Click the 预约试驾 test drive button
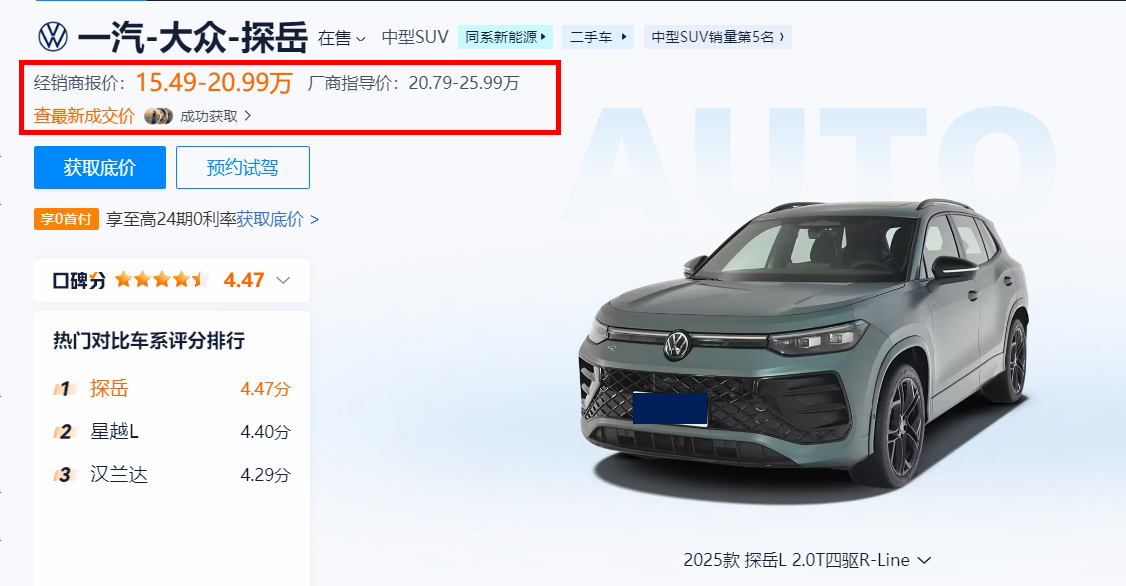Screen dimensions: 1126x586 [x=243, y=167]
